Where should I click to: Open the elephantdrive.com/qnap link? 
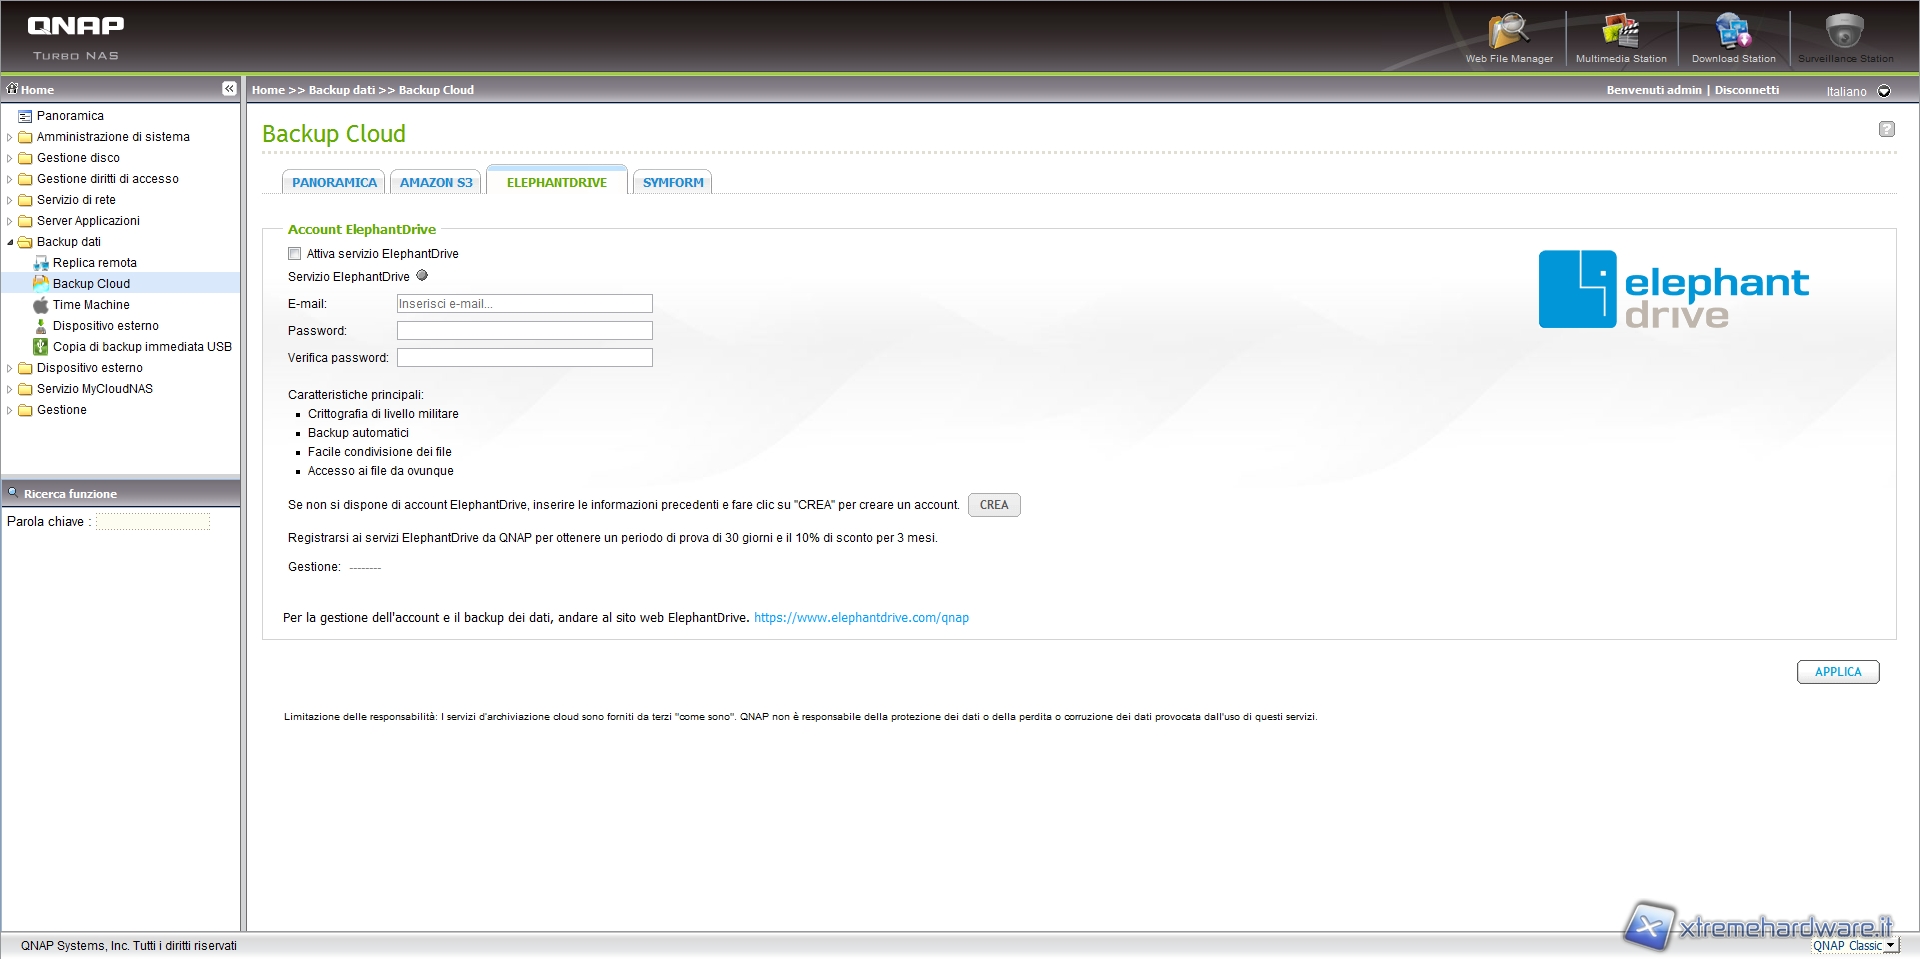(x=861, y=618)
